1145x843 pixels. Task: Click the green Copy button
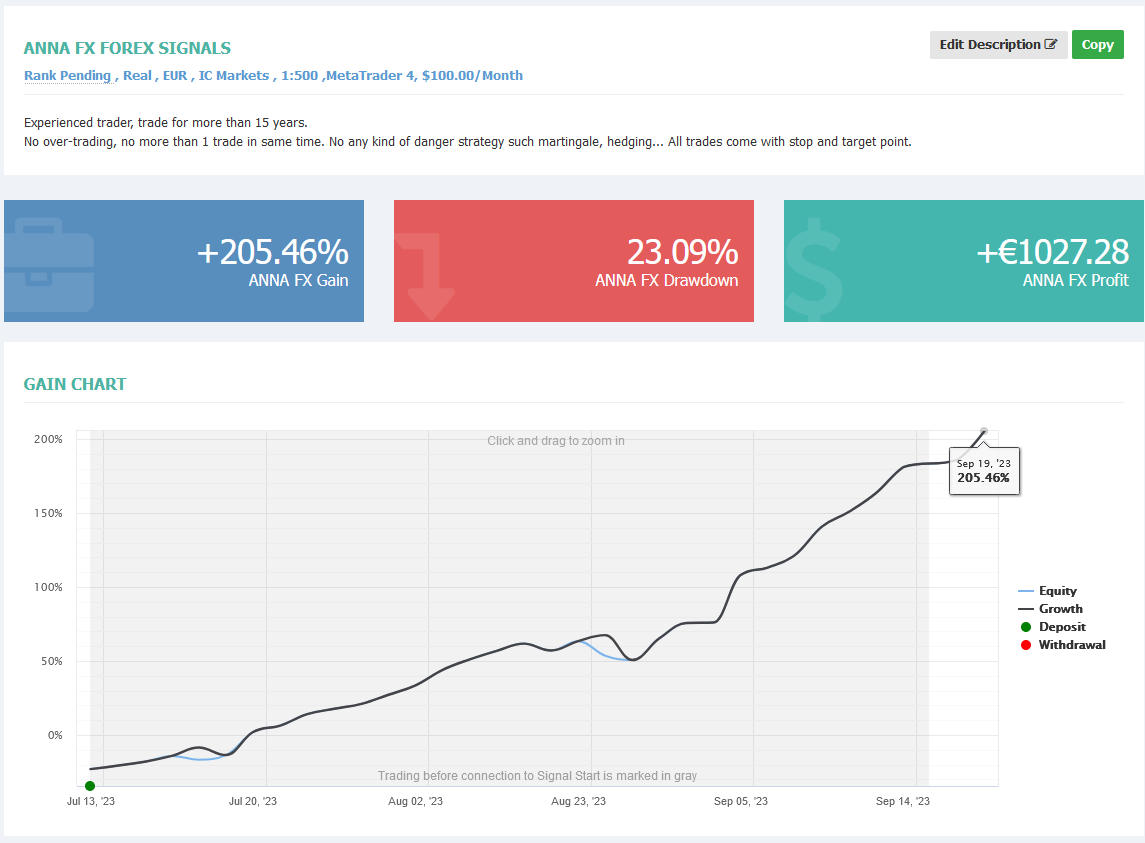[1098, 45]
